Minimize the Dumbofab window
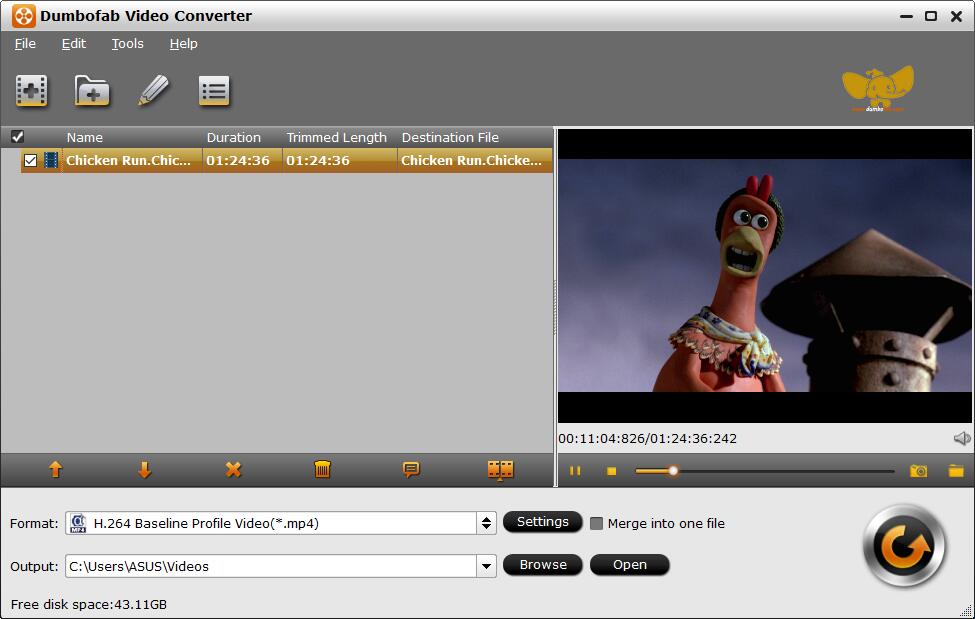Screen dimensions: 975x619 coord(906,16)
